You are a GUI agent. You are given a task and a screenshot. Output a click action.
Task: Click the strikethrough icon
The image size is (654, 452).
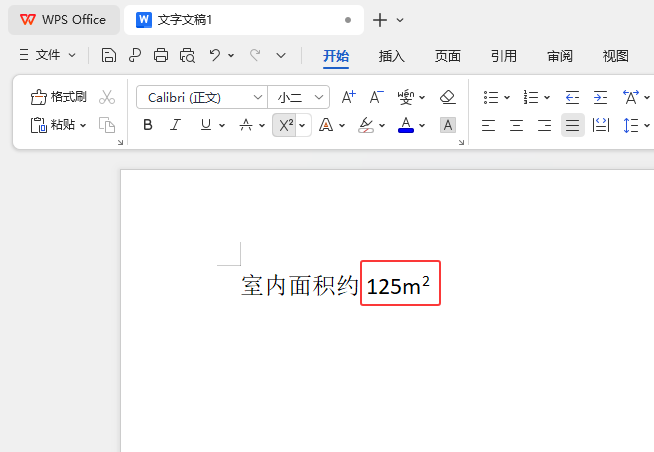[x=246, y=125]
